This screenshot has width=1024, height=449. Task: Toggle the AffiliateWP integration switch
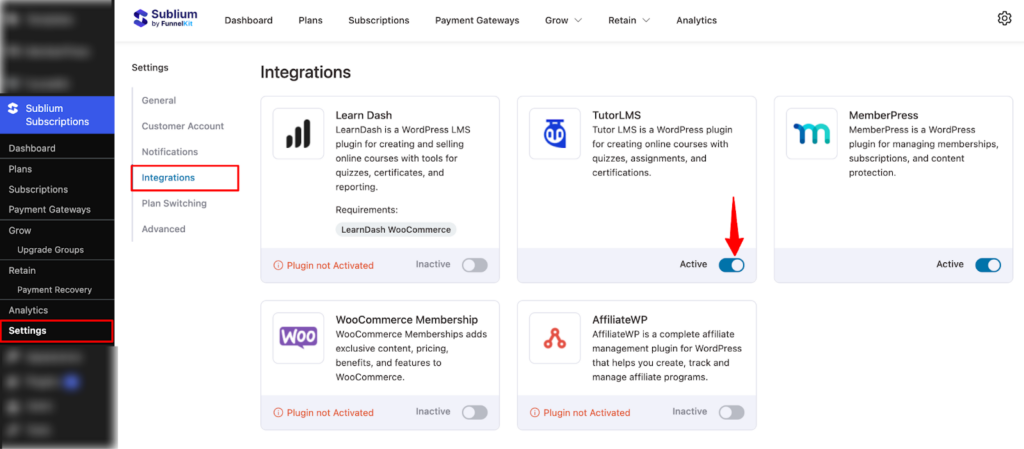731,412
